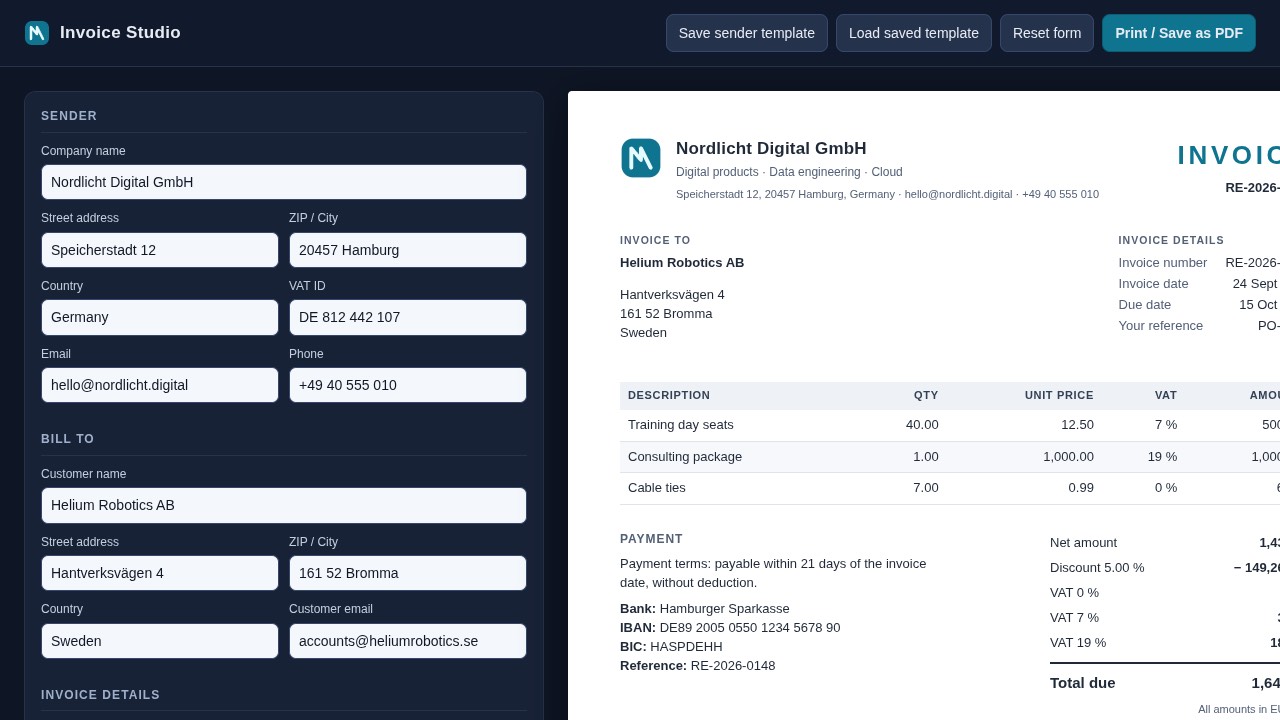The image size is (1280, 720).
Task: Click the 19 % VAT table cell
Action: click(x=1162, y=457)
